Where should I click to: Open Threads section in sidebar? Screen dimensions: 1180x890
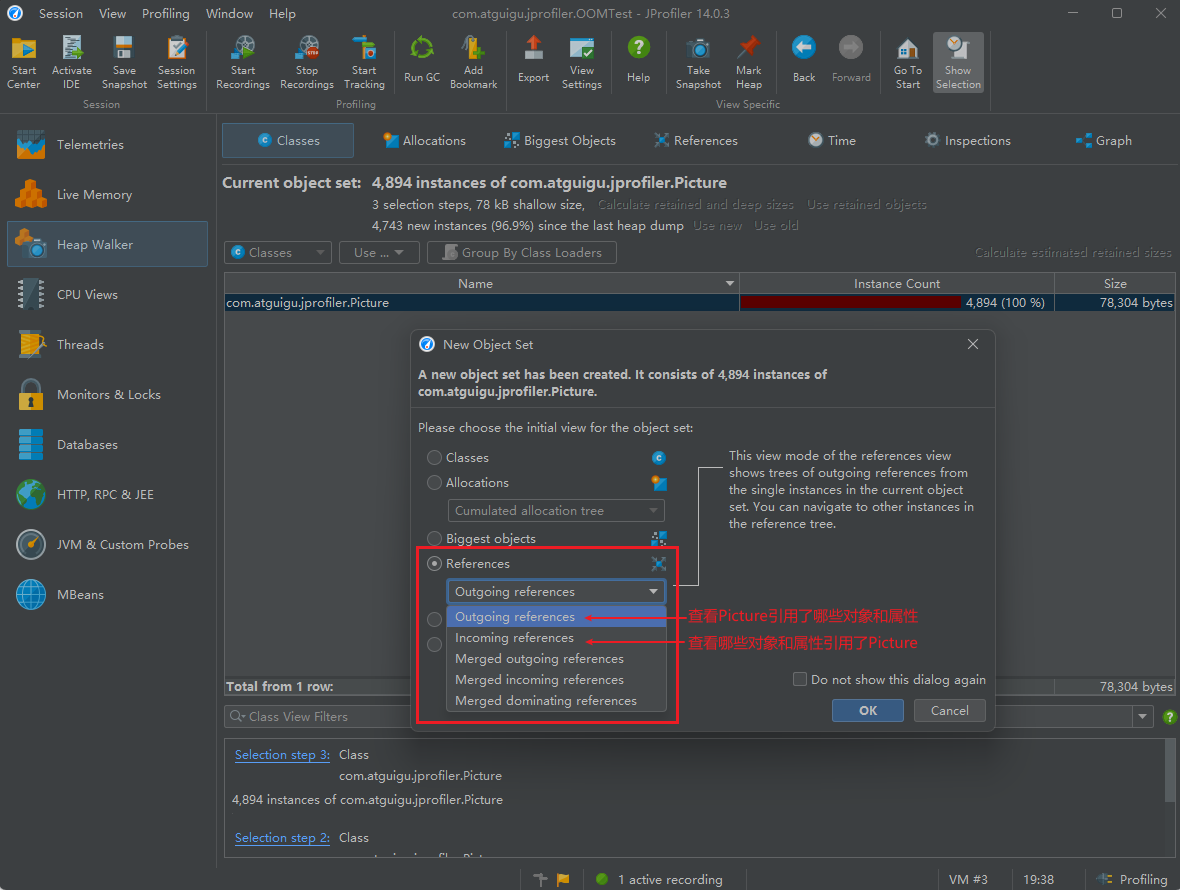click(x=107, y=345)
